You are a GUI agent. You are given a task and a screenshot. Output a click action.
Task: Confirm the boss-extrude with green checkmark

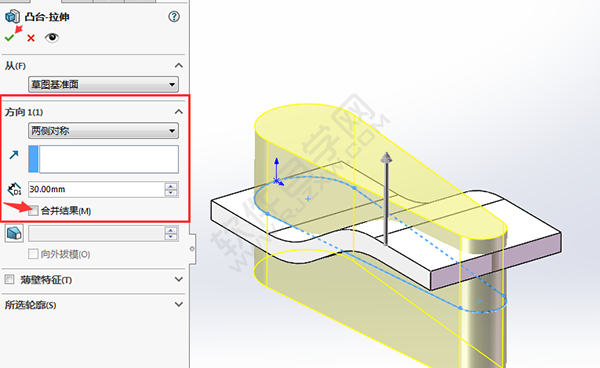(10, 37)
